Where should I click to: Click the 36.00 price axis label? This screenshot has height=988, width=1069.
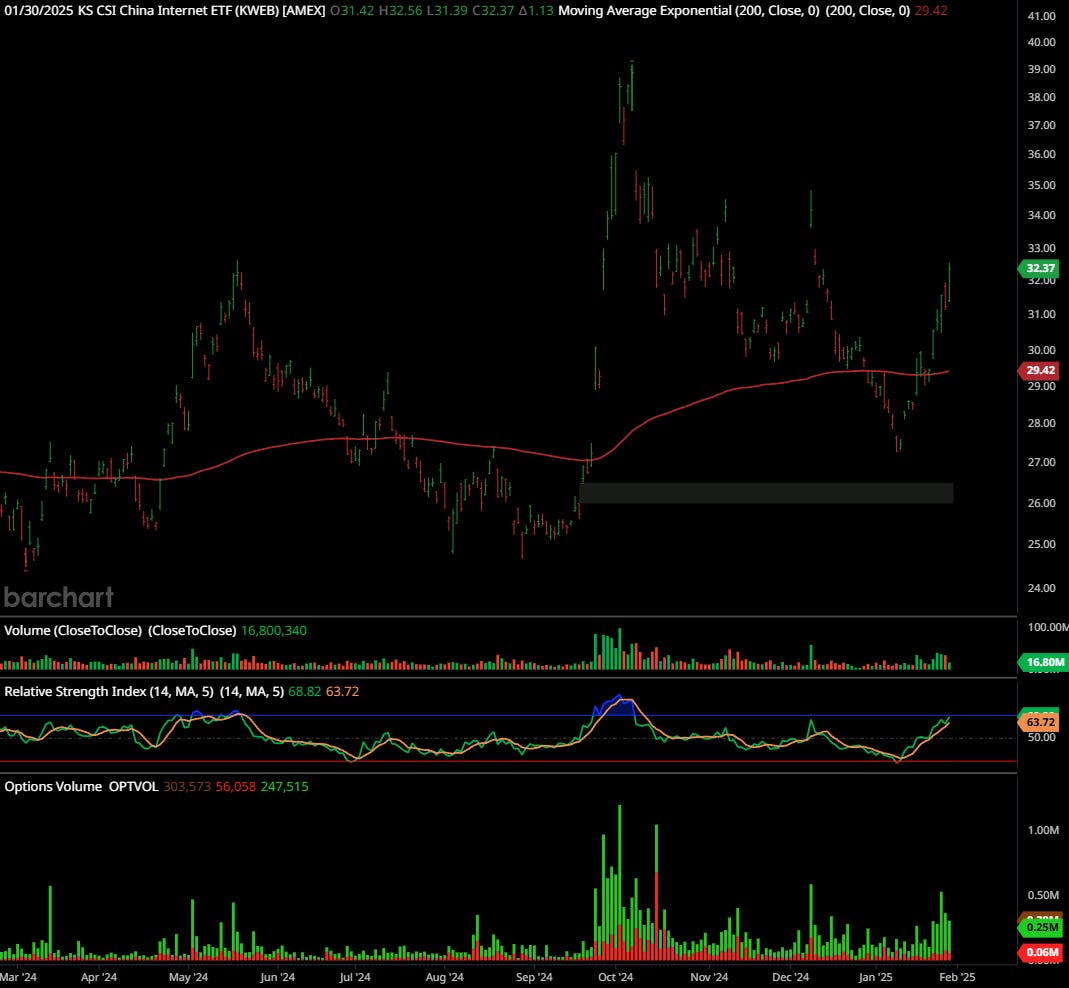coord(1041,154)
